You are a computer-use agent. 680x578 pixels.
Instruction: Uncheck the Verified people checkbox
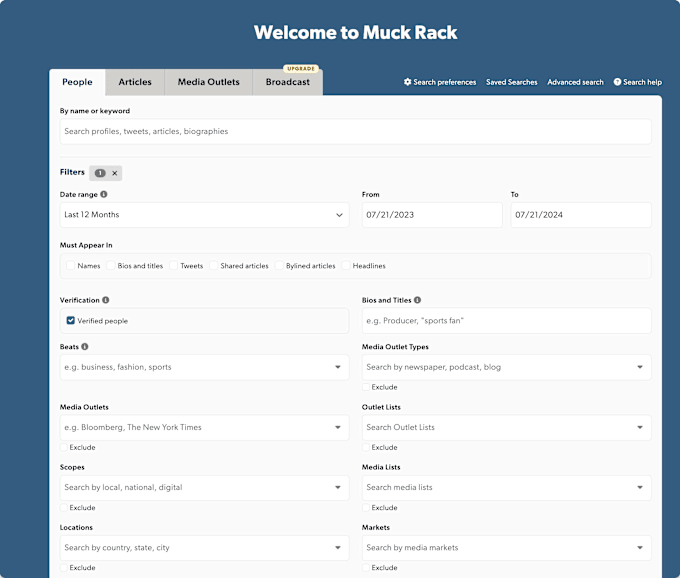(71, 320)
